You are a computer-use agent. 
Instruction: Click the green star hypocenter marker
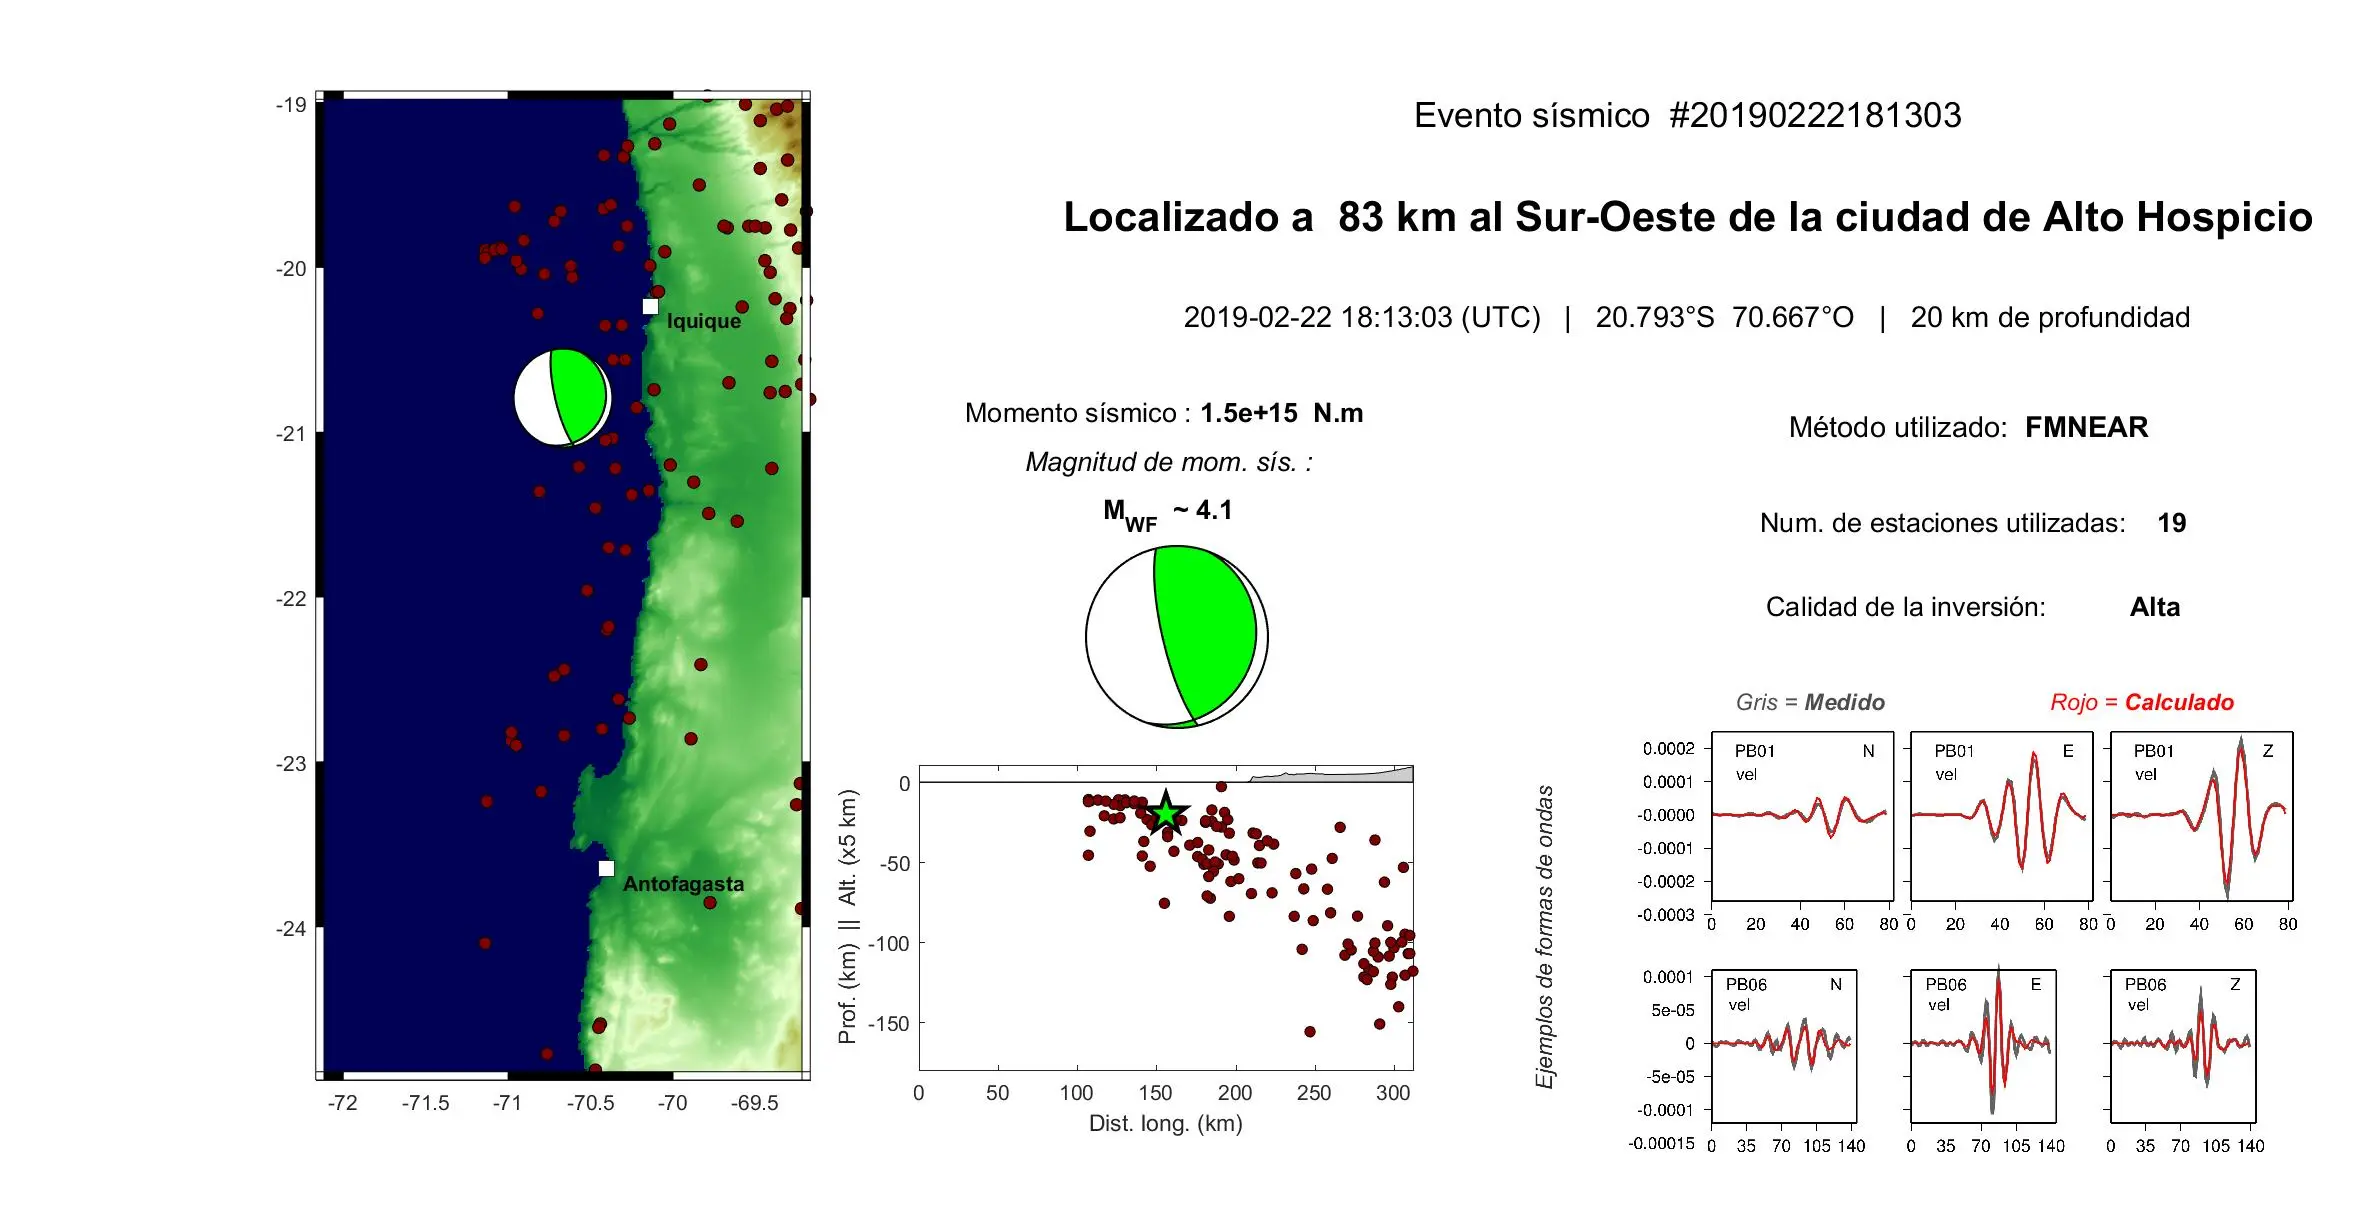click(1166, 813)
